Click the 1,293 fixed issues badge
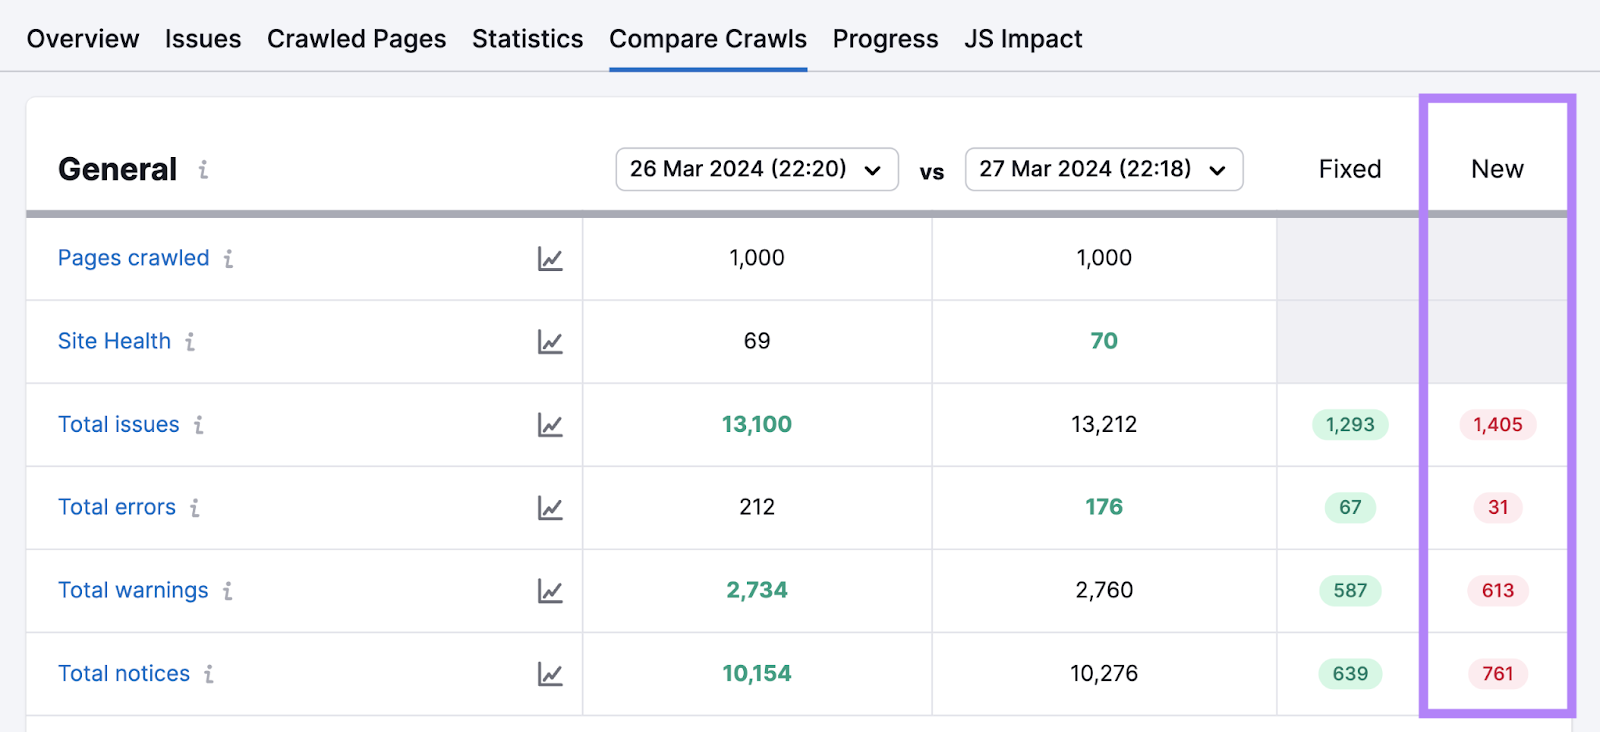This screenshot has height=732, width=1600. [x=1350, y=425]
